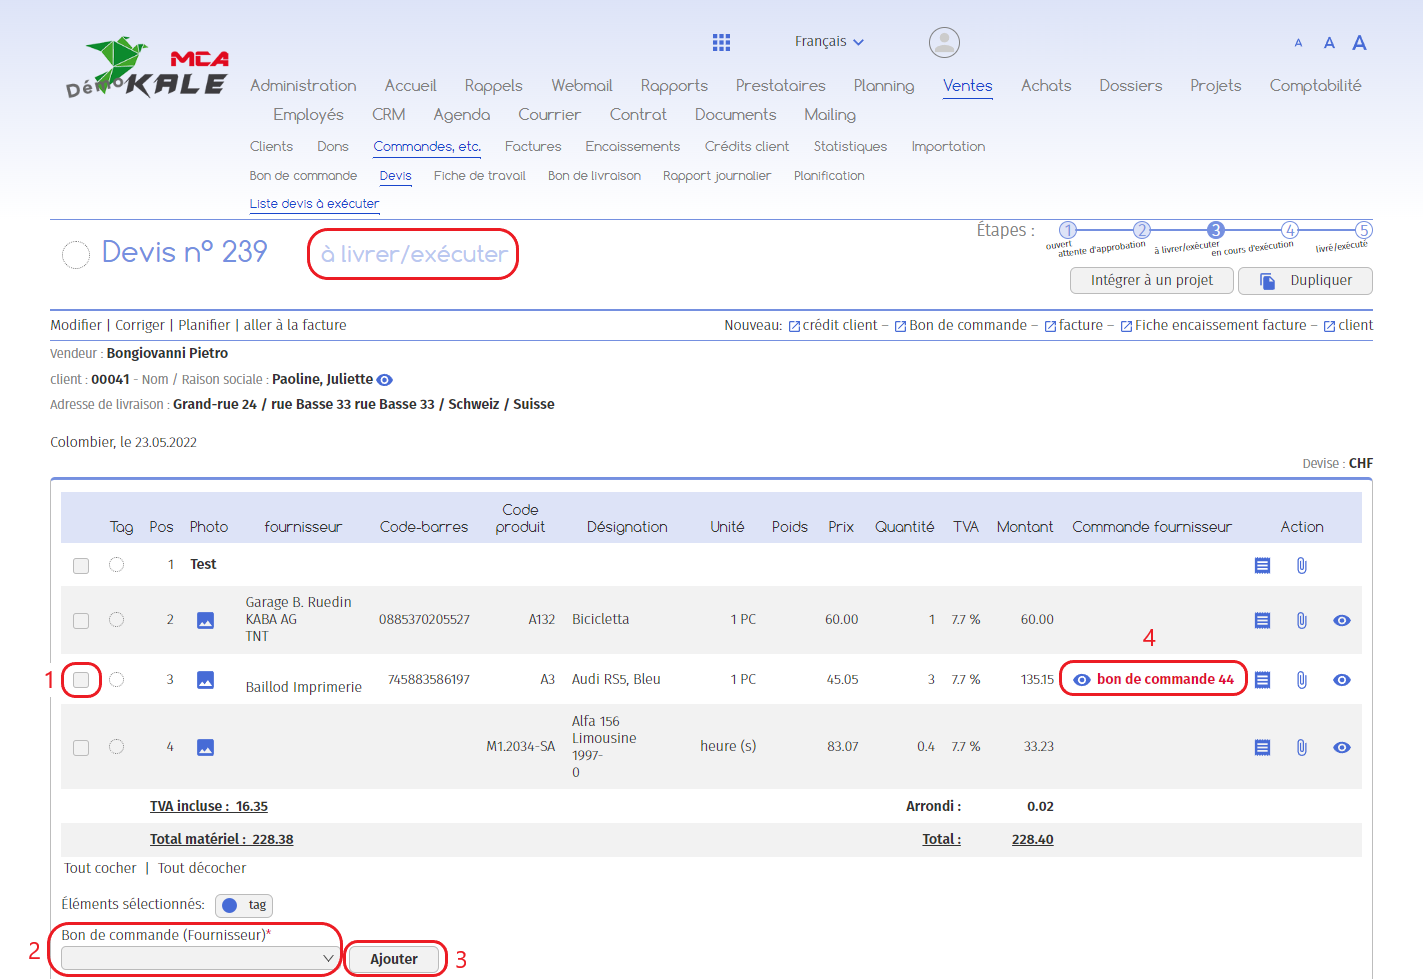Open attachment paperclip for Audi RS5 row

pyautogui.click(x=1301, y=680)
